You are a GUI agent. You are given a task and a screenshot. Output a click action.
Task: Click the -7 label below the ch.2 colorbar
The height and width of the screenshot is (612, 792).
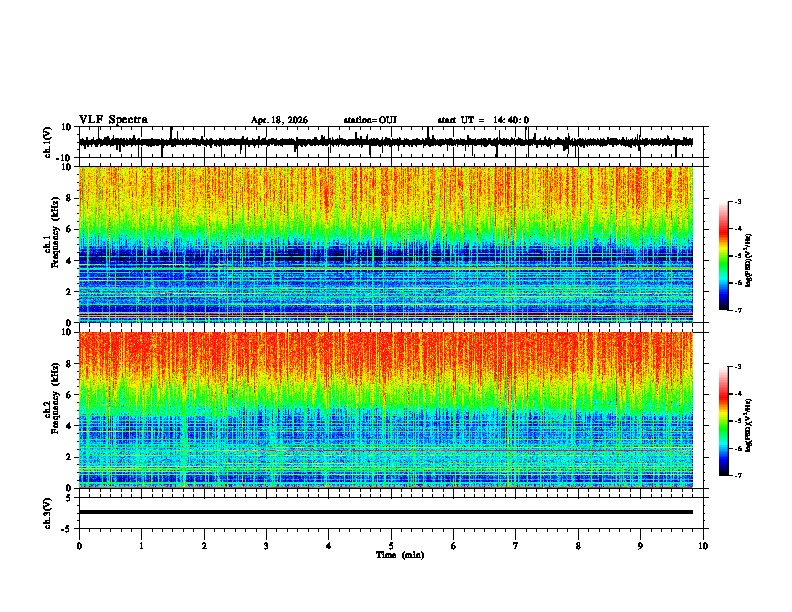coord(737,475)
